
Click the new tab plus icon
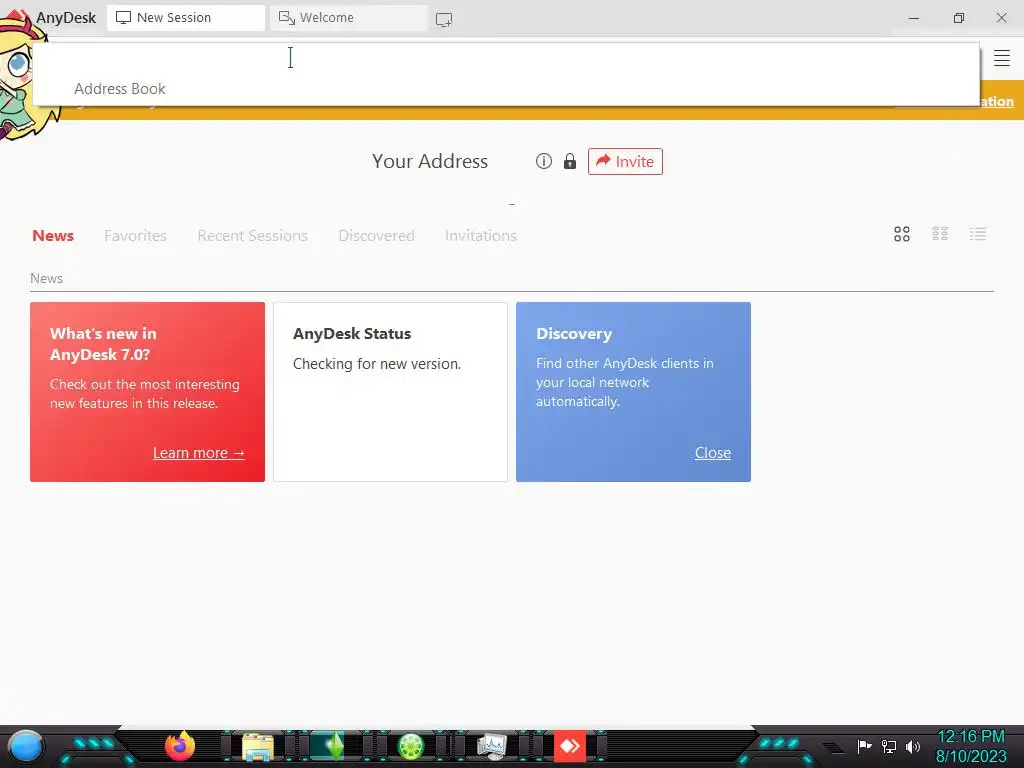point(444,20)
